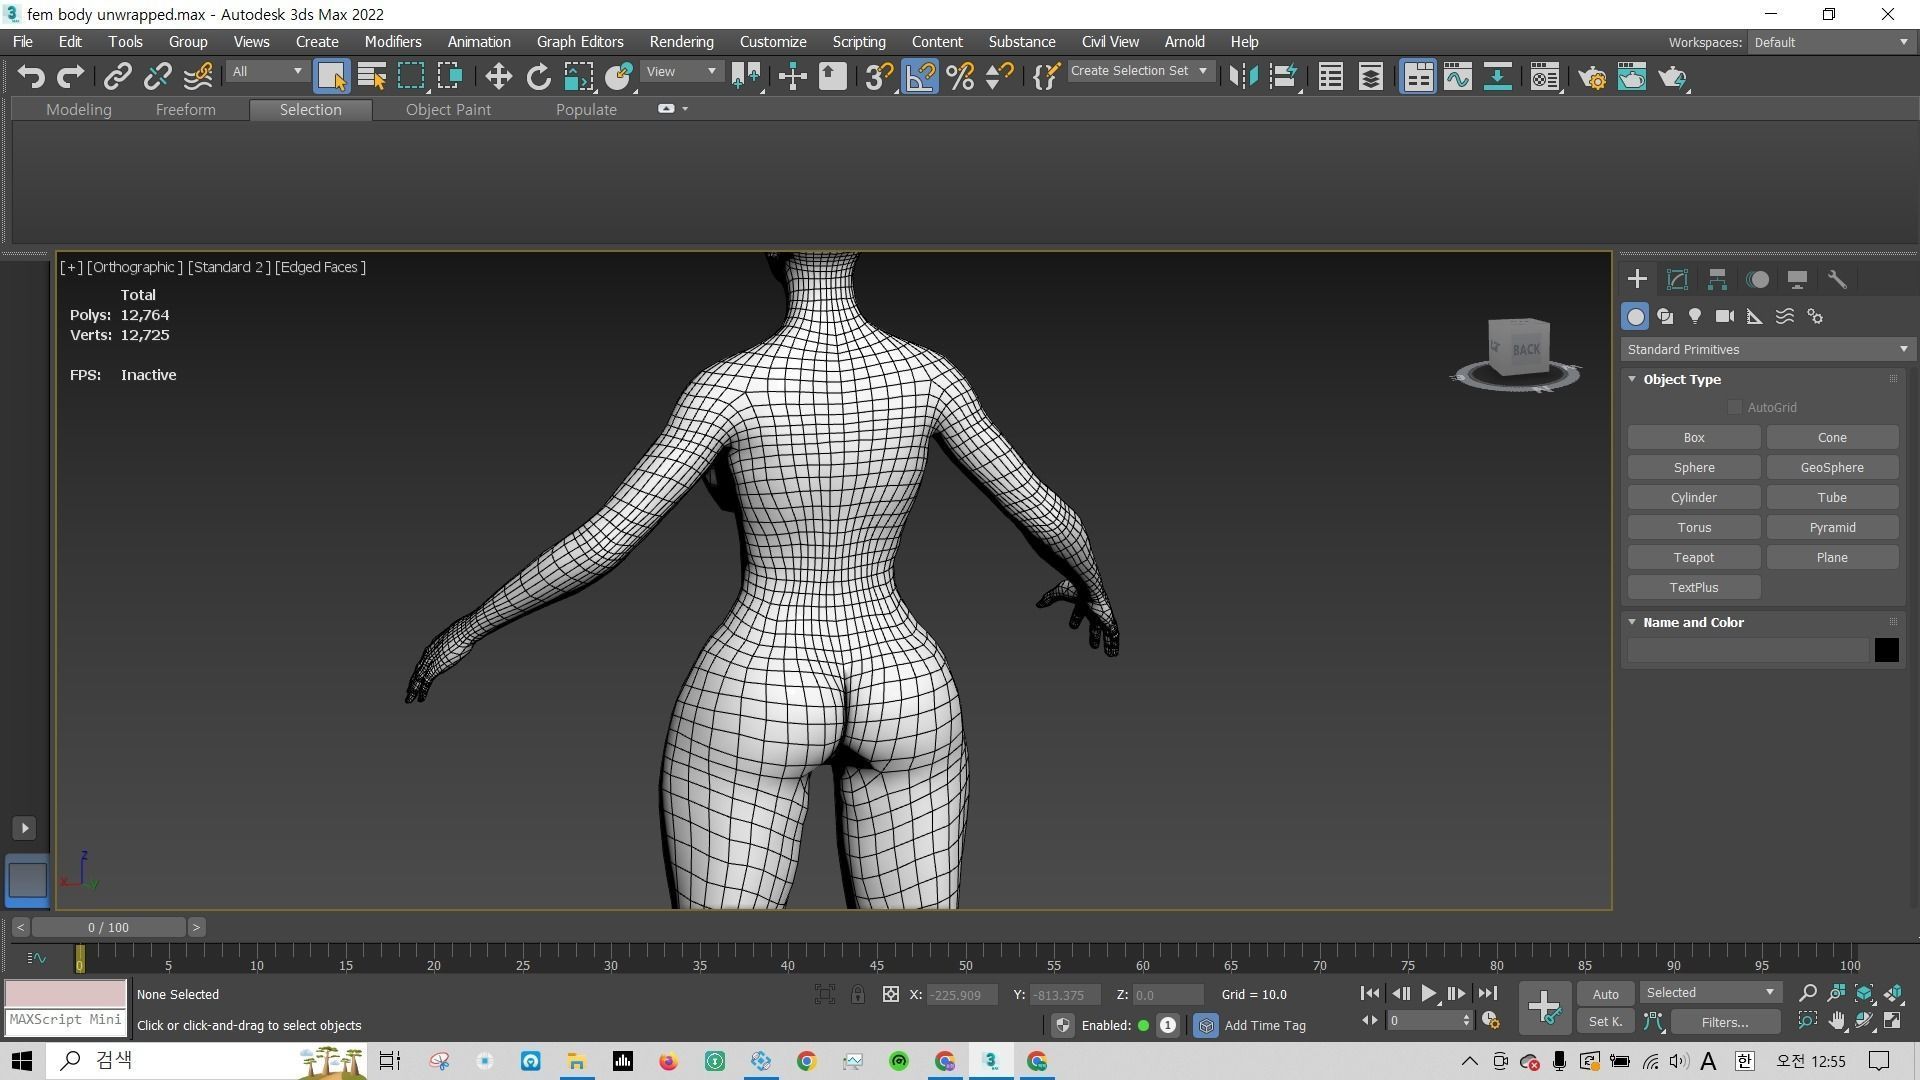
Task: Click the Cylinder button
Action: [x=1694, y=497]
